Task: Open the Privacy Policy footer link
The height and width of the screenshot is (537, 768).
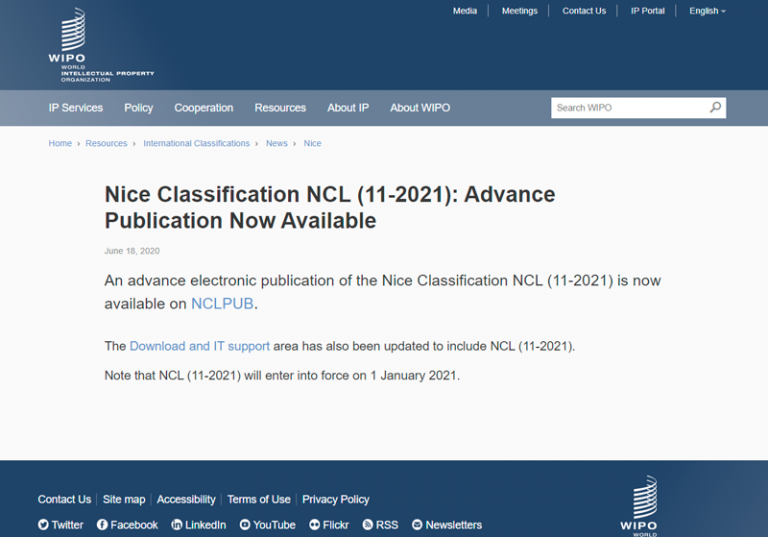Action: pos(336,499)
